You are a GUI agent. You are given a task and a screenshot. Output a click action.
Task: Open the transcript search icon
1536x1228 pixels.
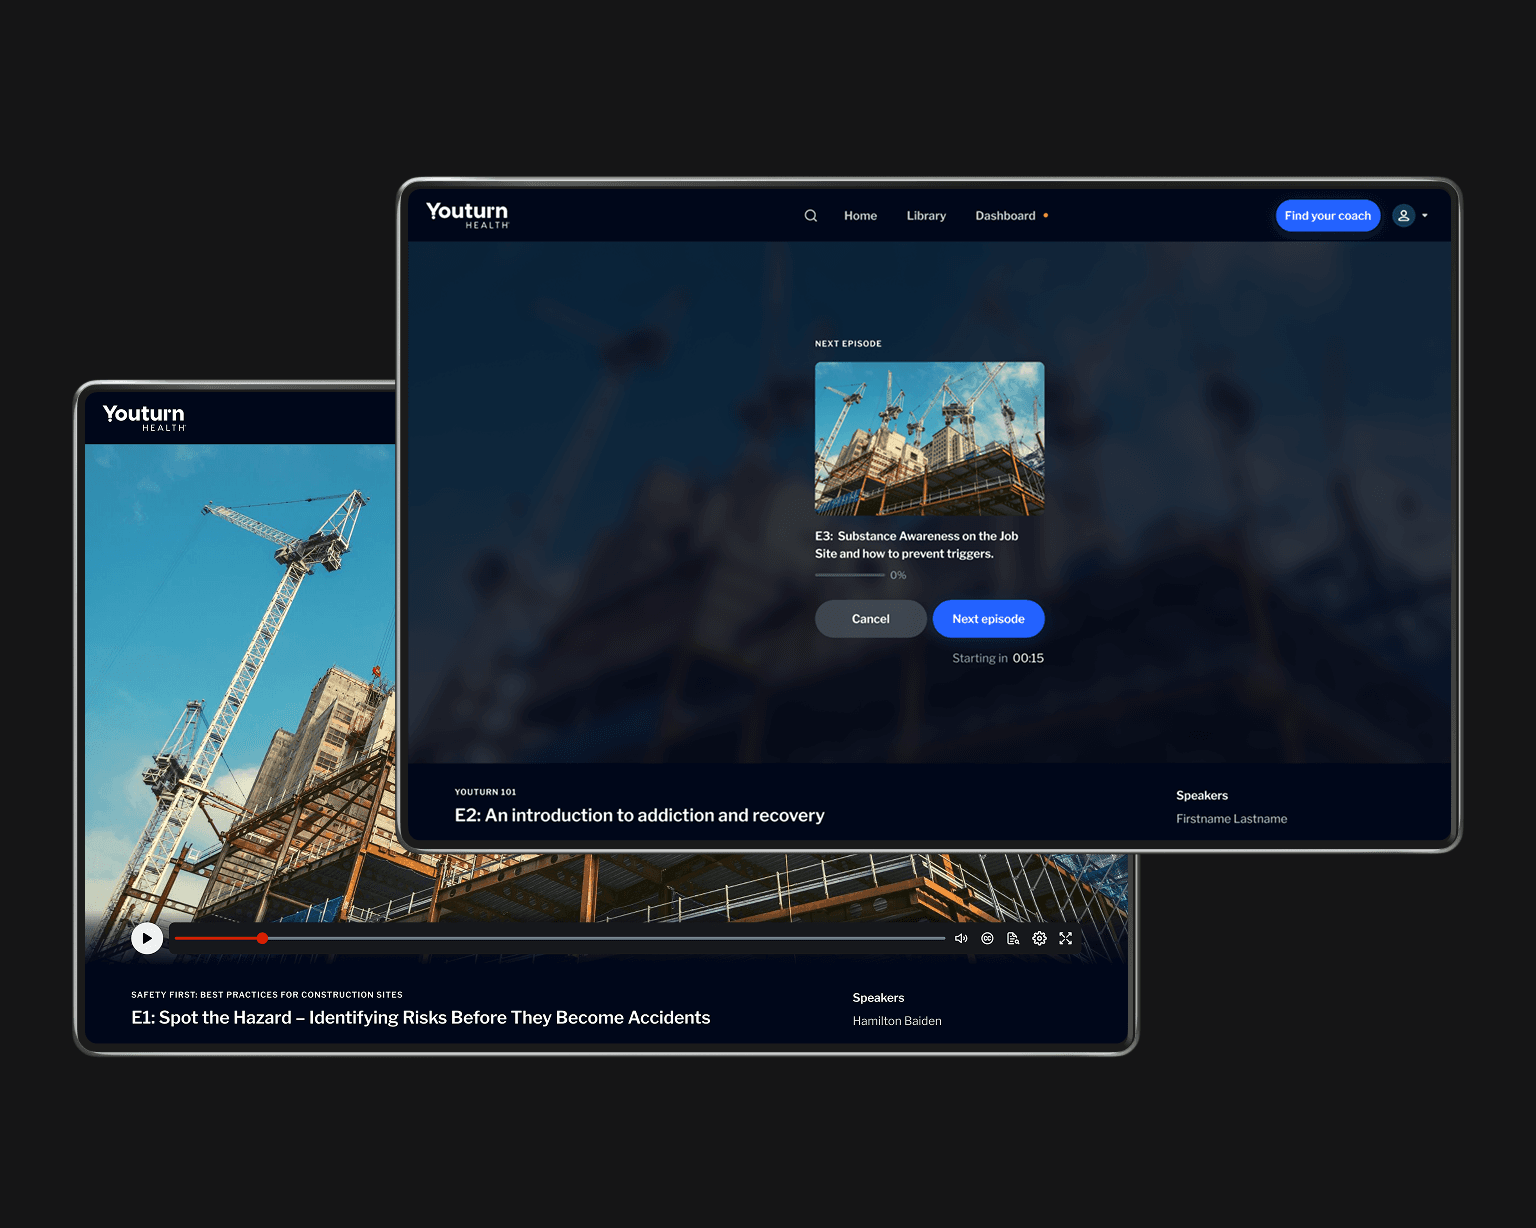pyautogui.click(x=1013, y=939)
